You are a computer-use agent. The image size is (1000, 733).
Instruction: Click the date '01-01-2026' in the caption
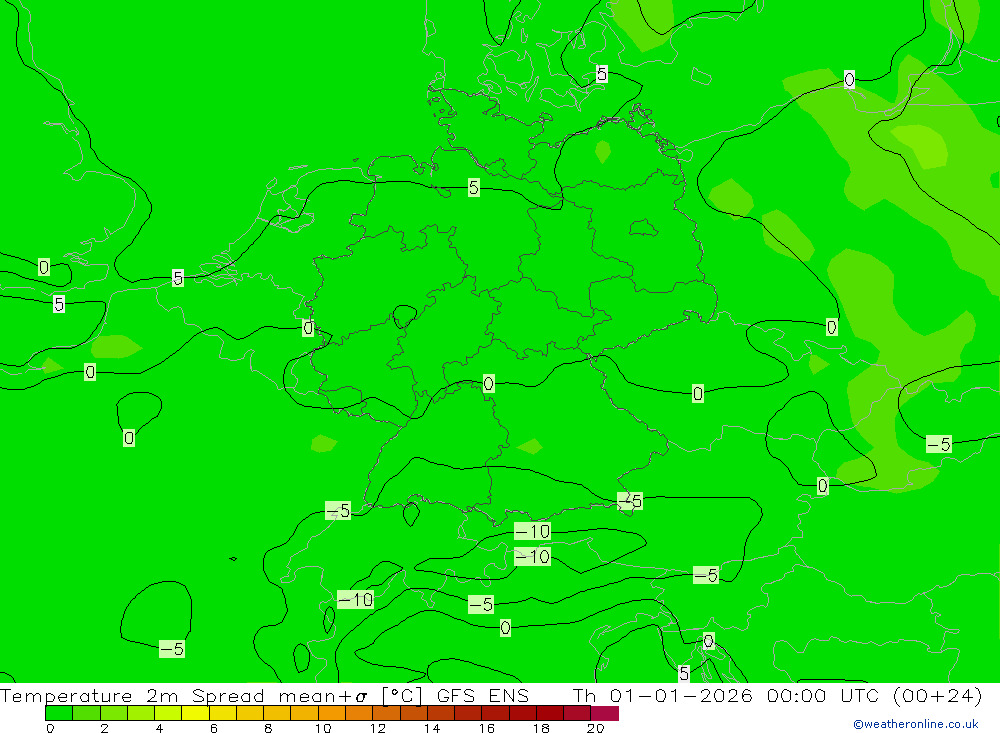[x=681, y=695]
